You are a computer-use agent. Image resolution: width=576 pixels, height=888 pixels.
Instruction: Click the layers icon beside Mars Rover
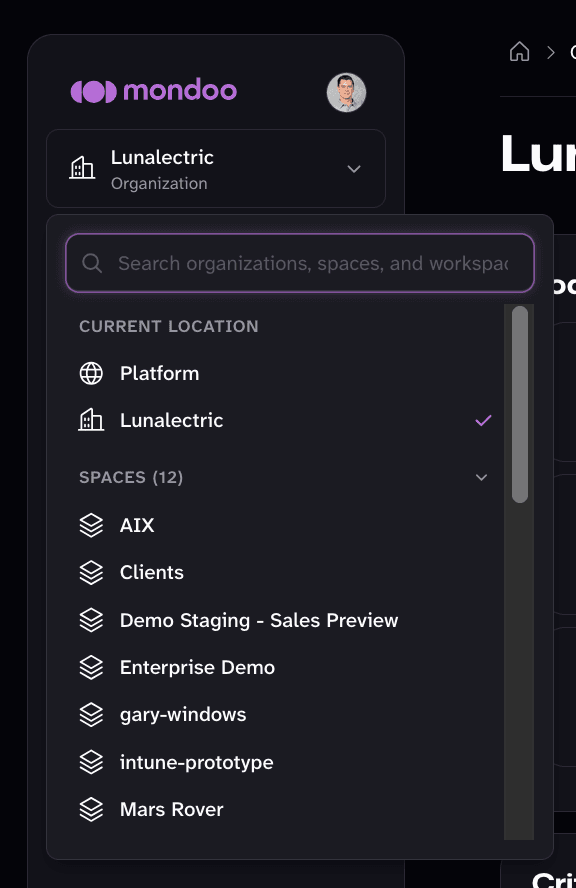point(91,809)
